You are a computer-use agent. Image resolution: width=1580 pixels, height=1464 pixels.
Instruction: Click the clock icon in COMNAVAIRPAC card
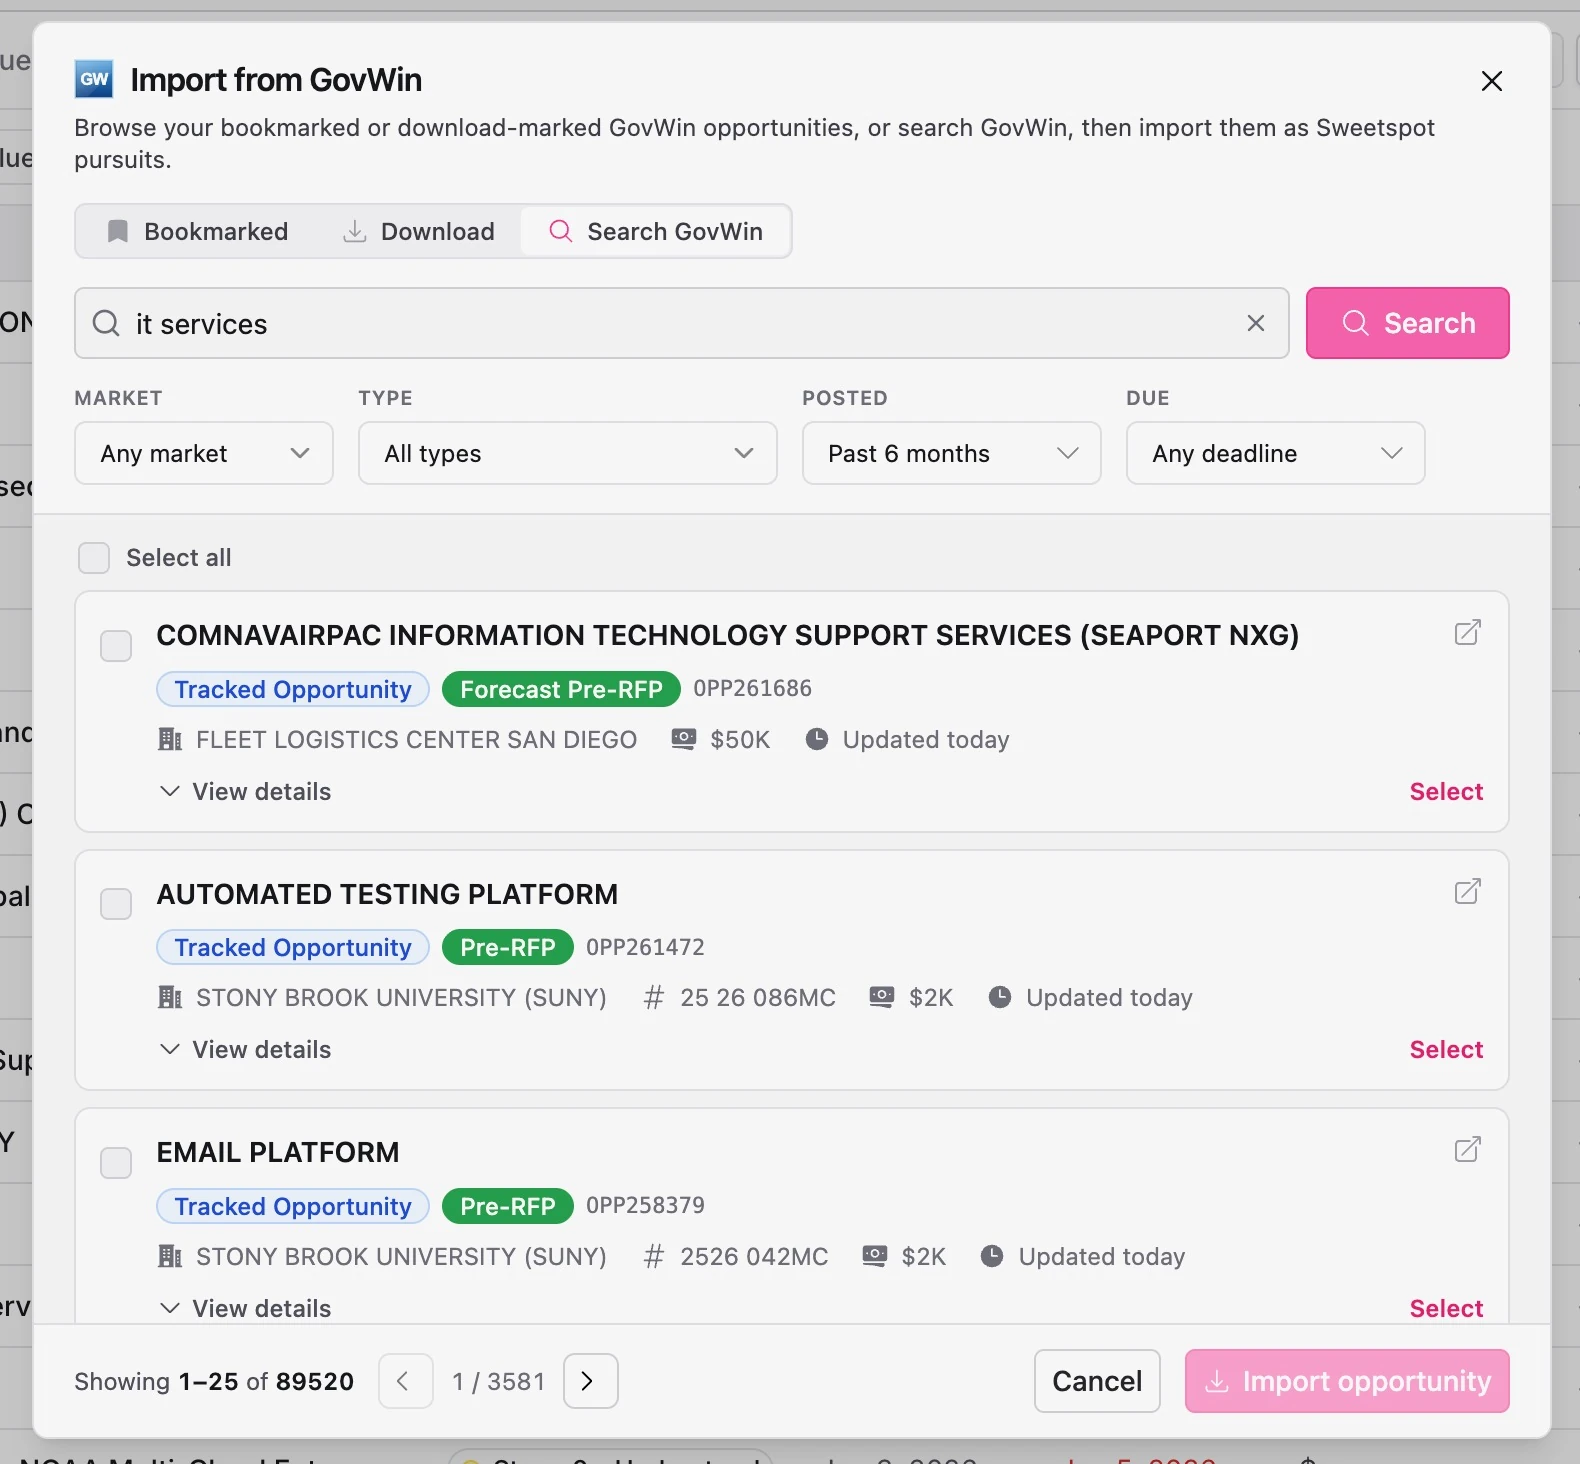coord(817,739)
